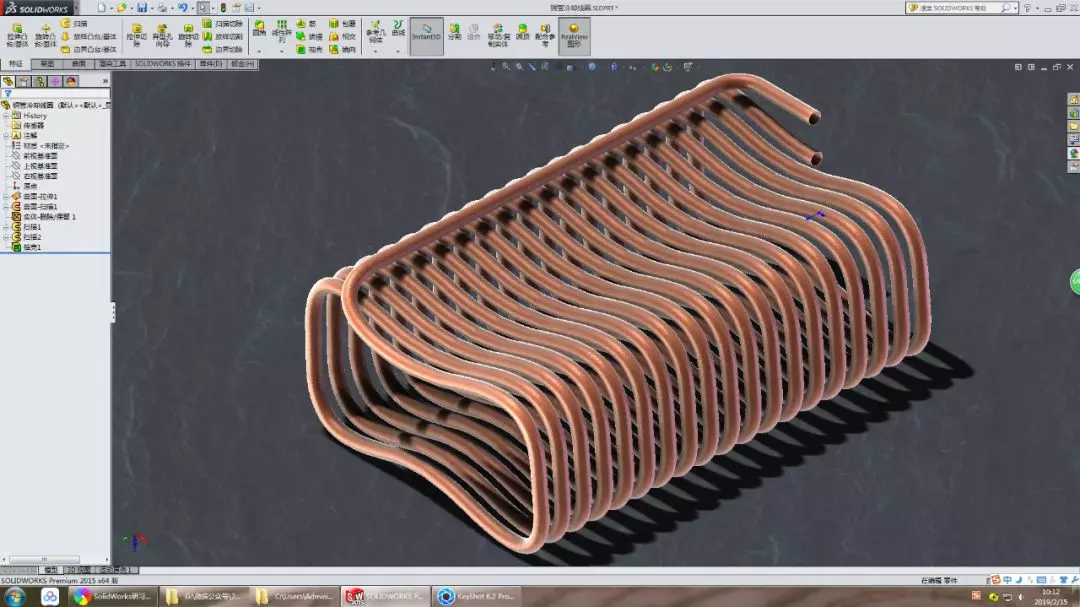Click the Undo arrow icon
The image size is (1080, 607).
183,8
